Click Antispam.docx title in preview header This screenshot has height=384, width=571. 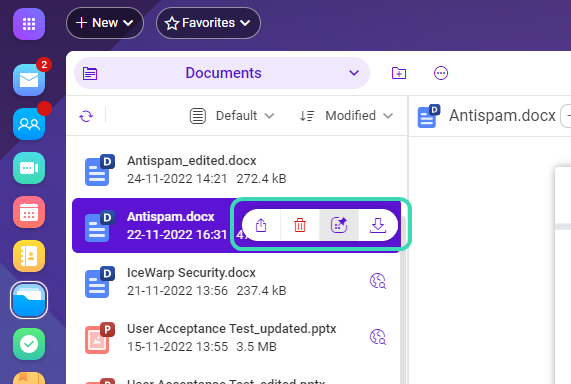point(502,116)
